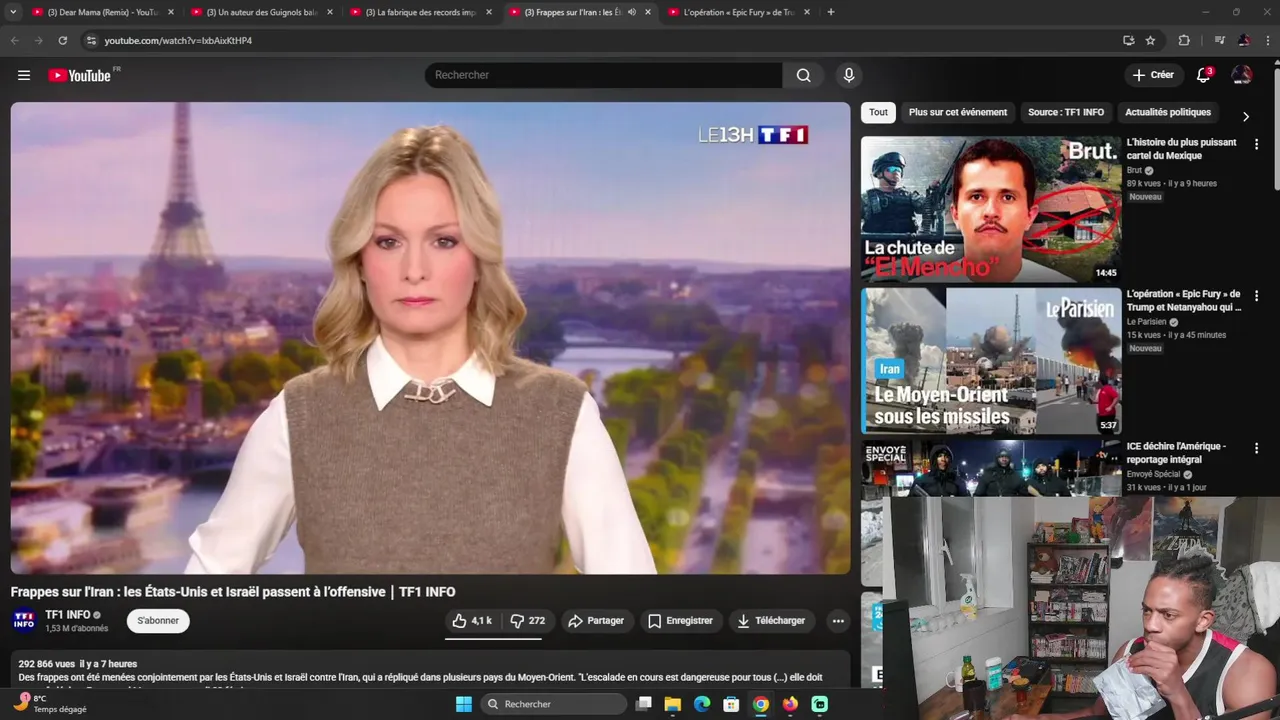Bookmark this page with the star

point(1150,41)
